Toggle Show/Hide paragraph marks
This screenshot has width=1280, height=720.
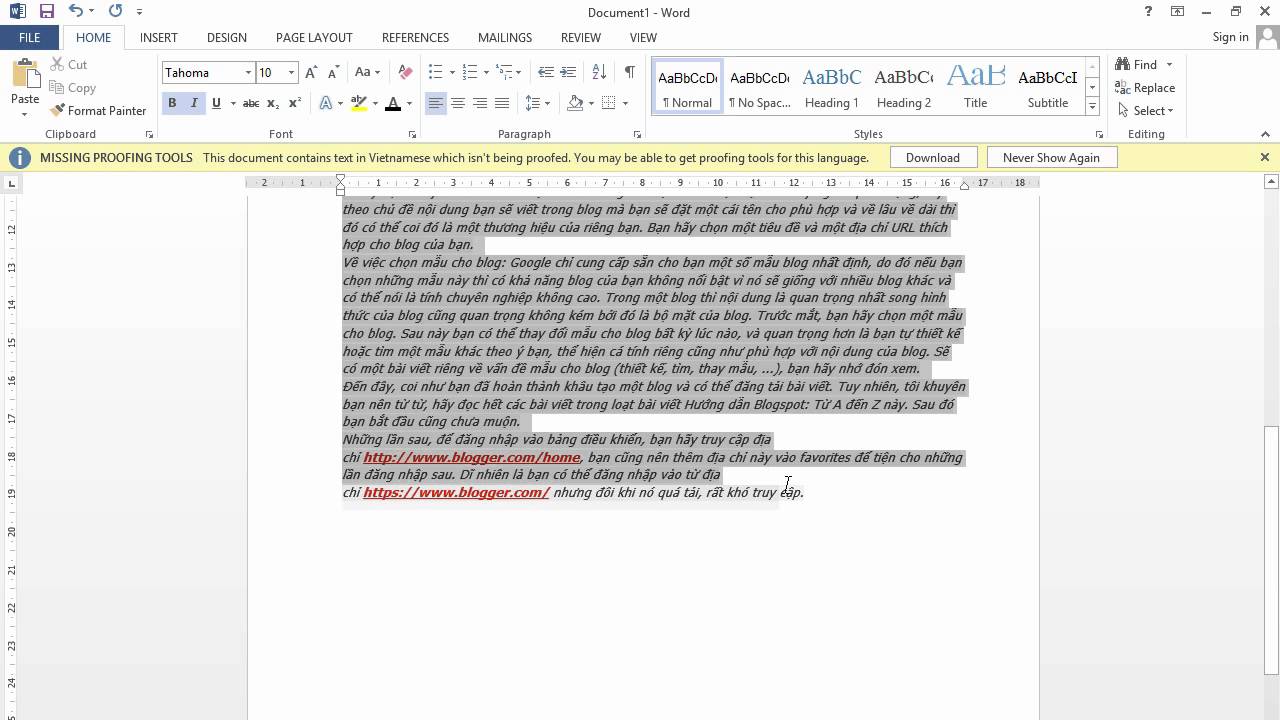click(629, 72)
